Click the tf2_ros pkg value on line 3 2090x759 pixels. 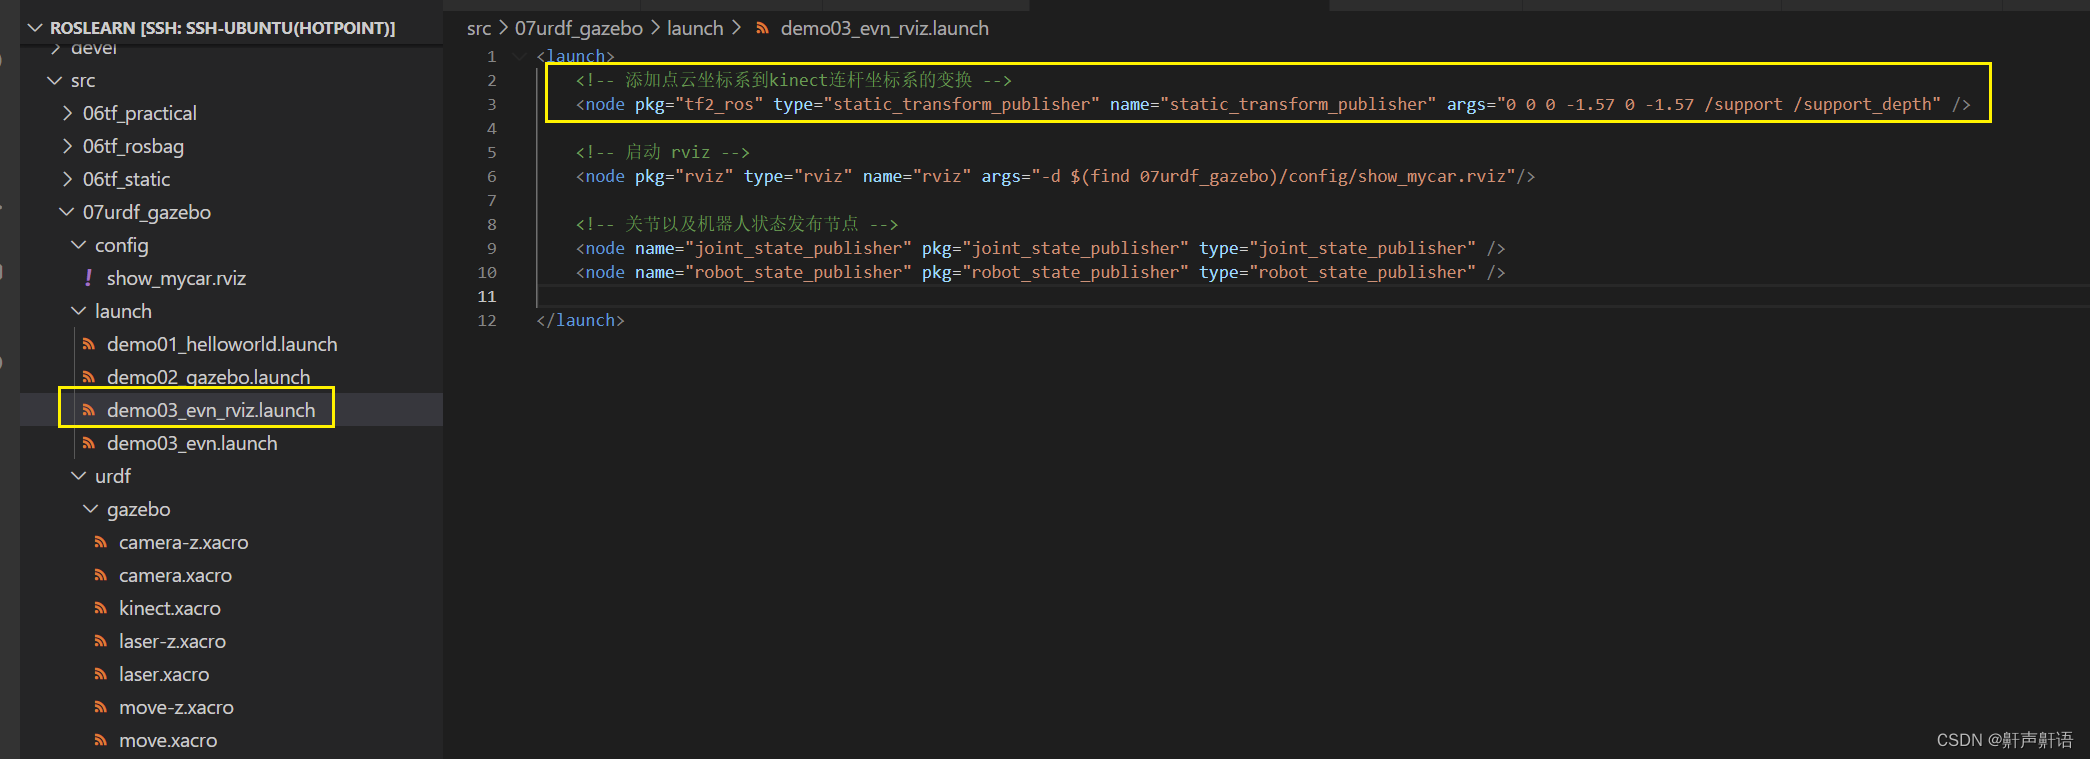[719, 104]
